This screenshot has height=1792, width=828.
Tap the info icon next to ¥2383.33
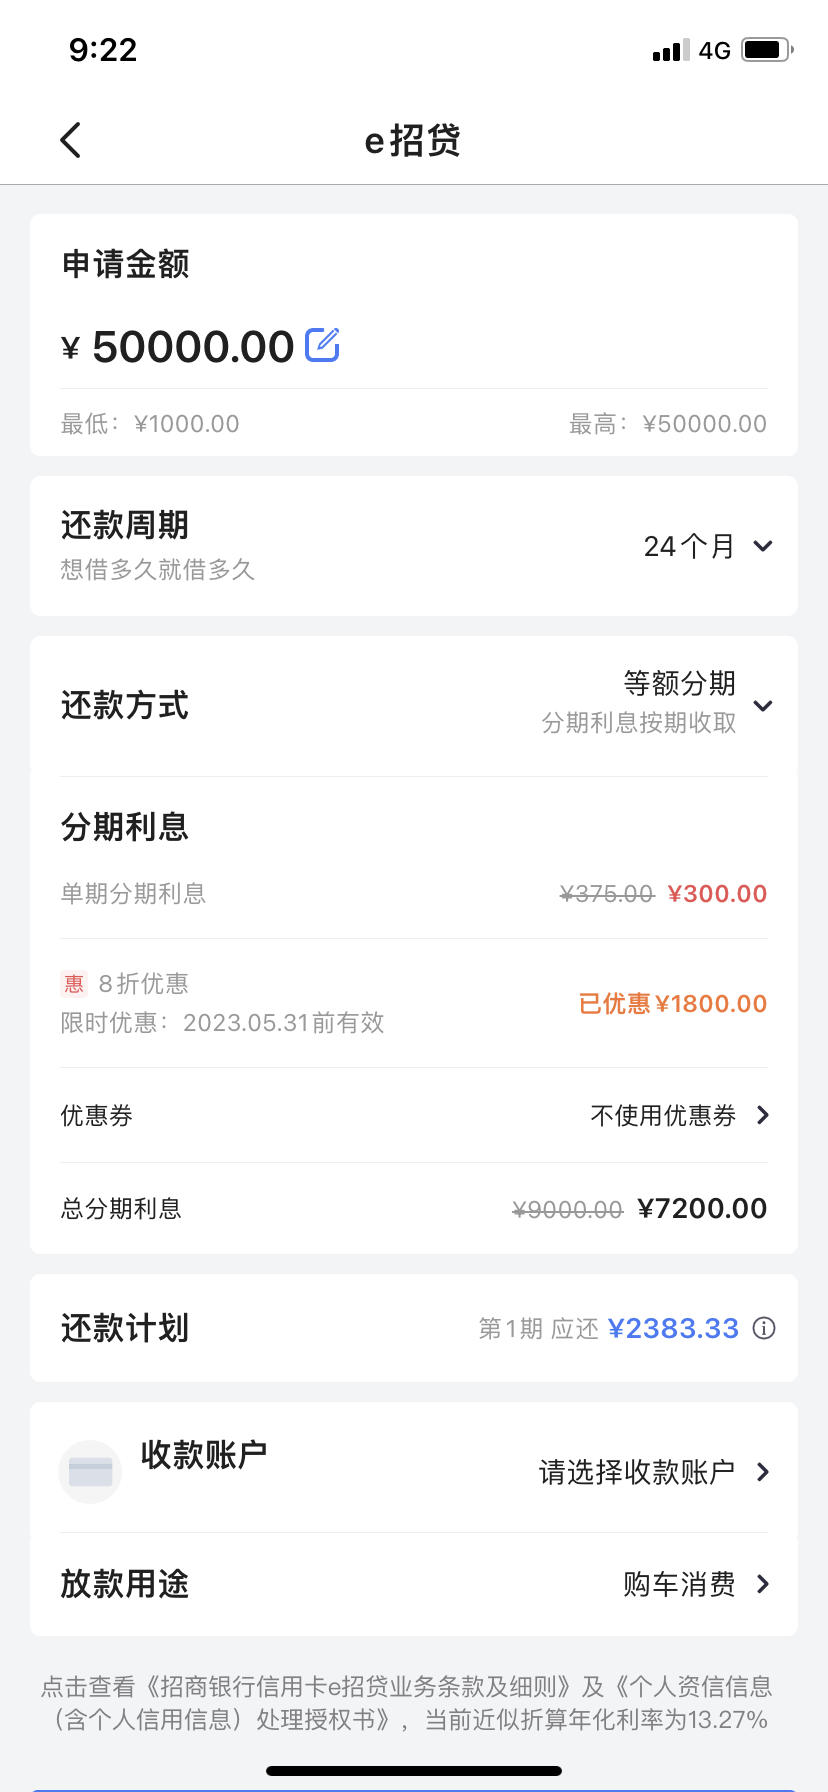click(x=764, y=1328)
